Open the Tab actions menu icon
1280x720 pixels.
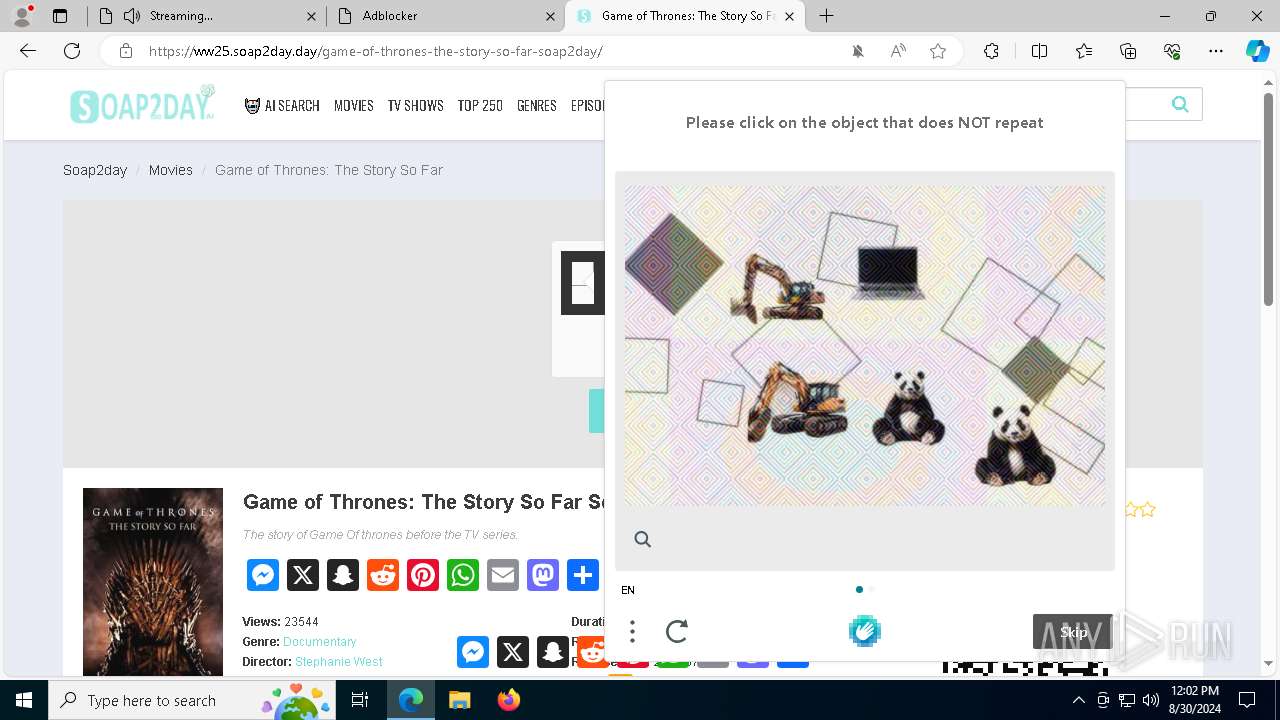click(60, 16)
